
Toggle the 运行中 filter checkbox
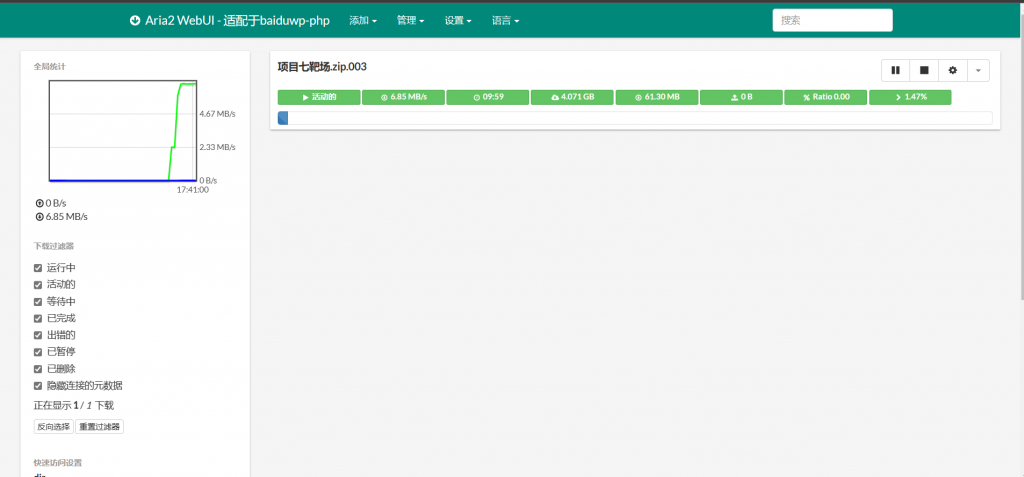click(x=38, y=268)
